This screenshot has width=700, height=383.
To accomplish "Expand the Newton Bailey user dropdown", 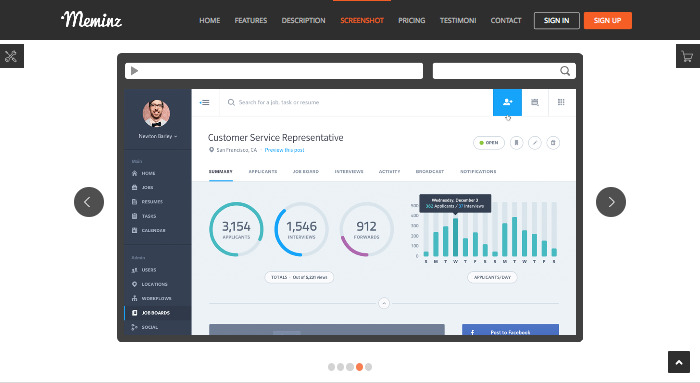I will click(x=158, y=136).
